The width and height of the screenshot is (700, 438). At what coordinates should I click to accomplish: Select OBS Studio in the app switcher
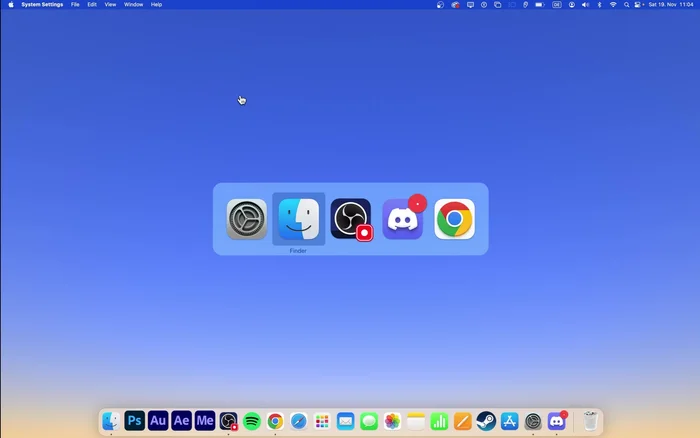click(351, 219)
